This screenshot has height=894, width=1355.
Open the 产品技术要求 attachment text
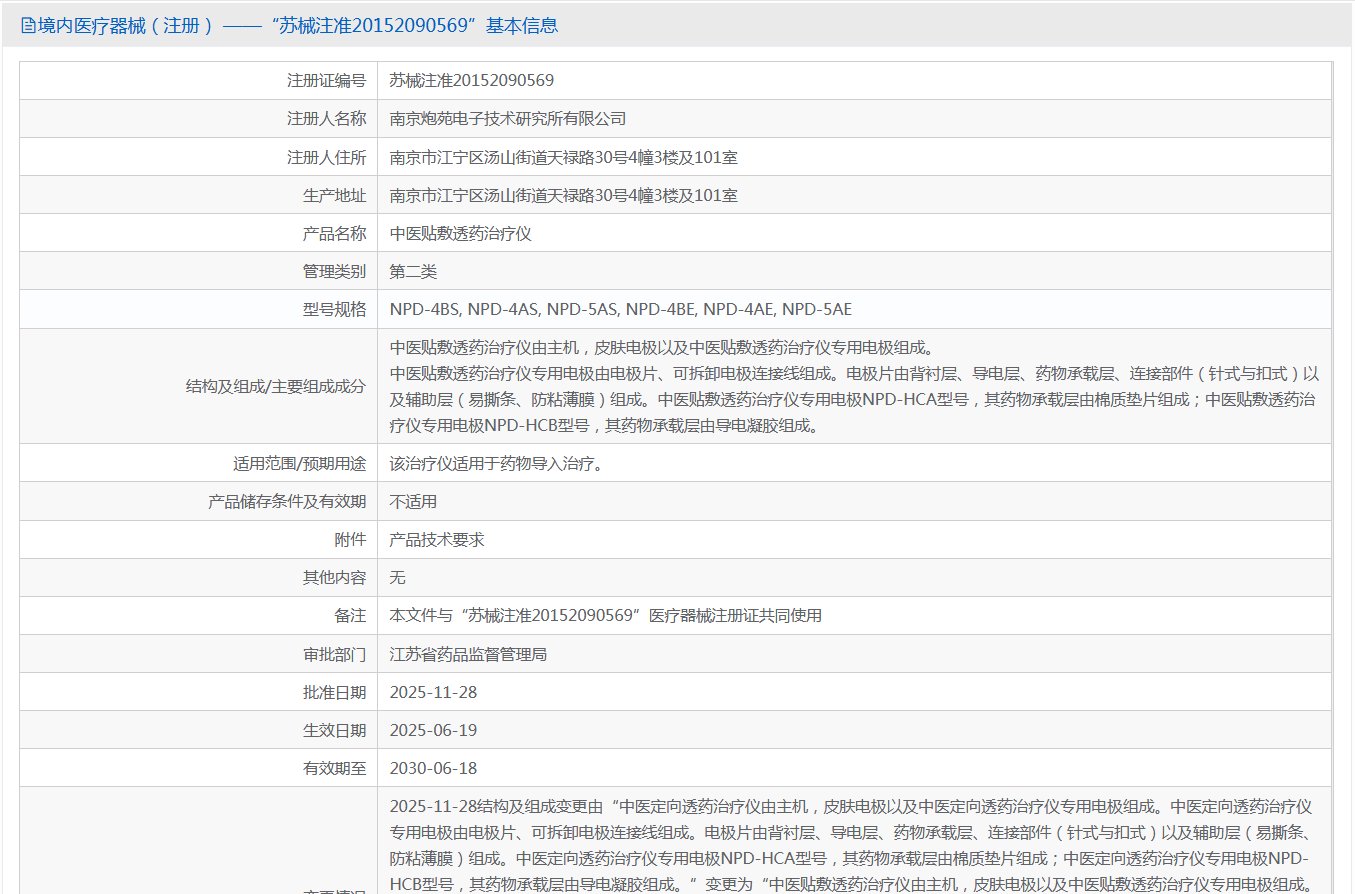pyautogui.click(x=437, y=539)
